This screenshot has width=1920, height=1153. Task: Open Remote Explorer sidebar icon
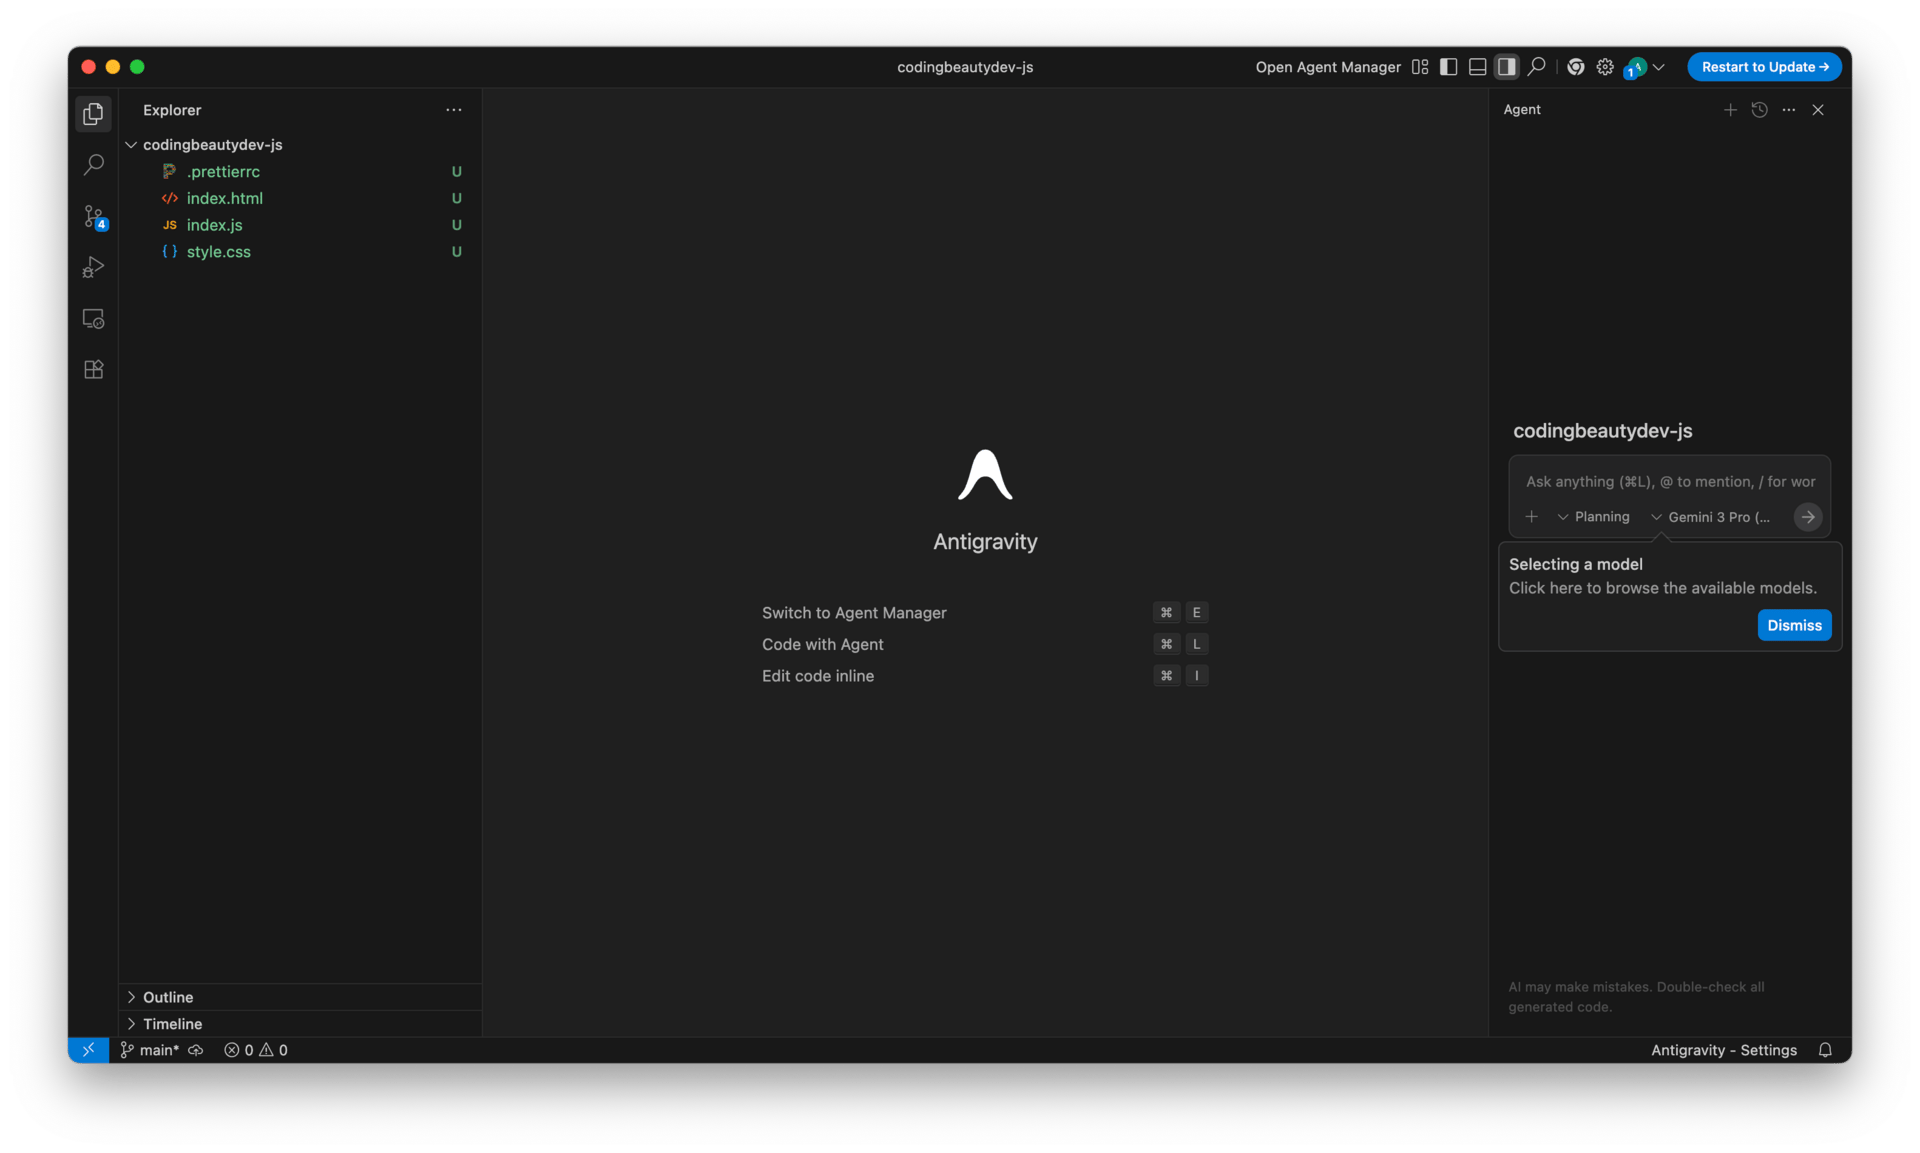(94, 319)
